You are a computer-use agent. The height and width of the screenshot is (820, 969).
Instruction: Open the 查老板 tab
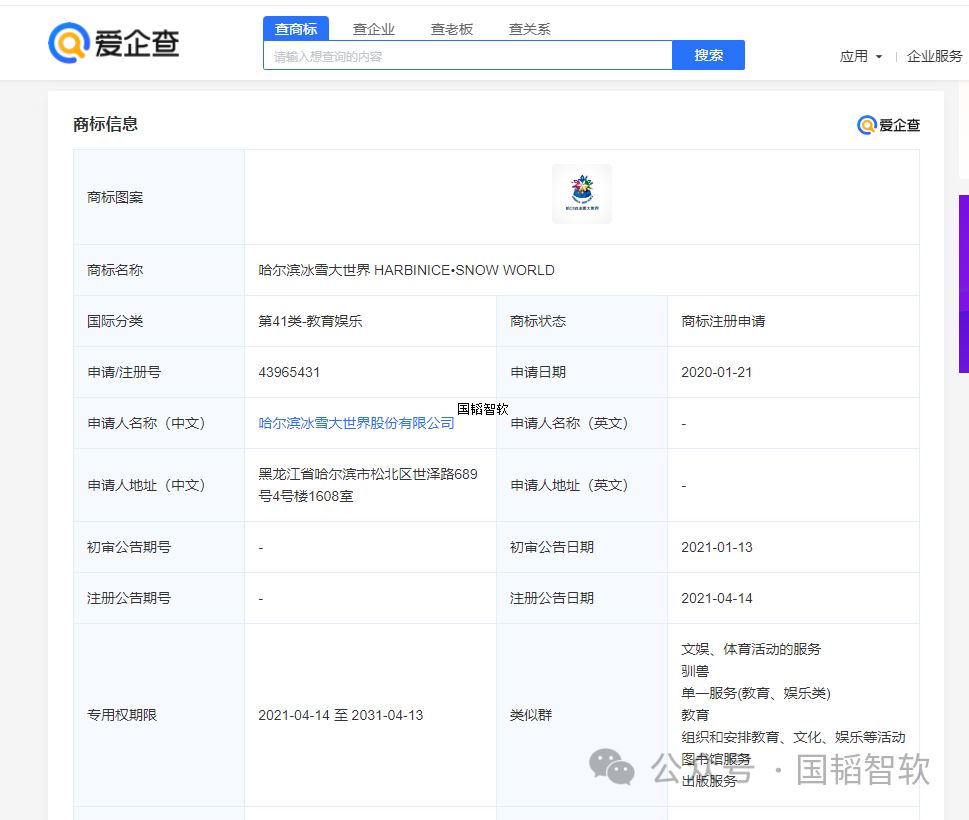pos(452,29)
